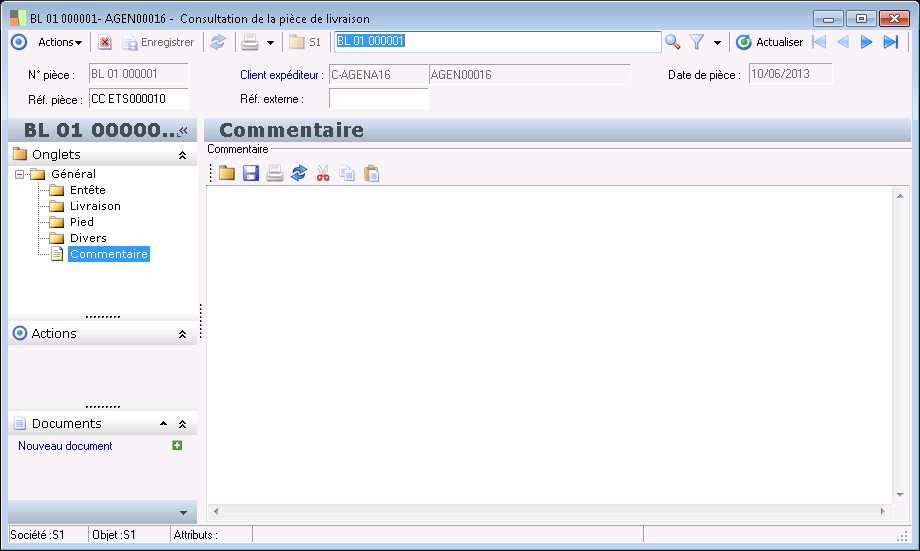920x551 pixels.
Task: Click the S1 folder button
Action: (305, 42)
